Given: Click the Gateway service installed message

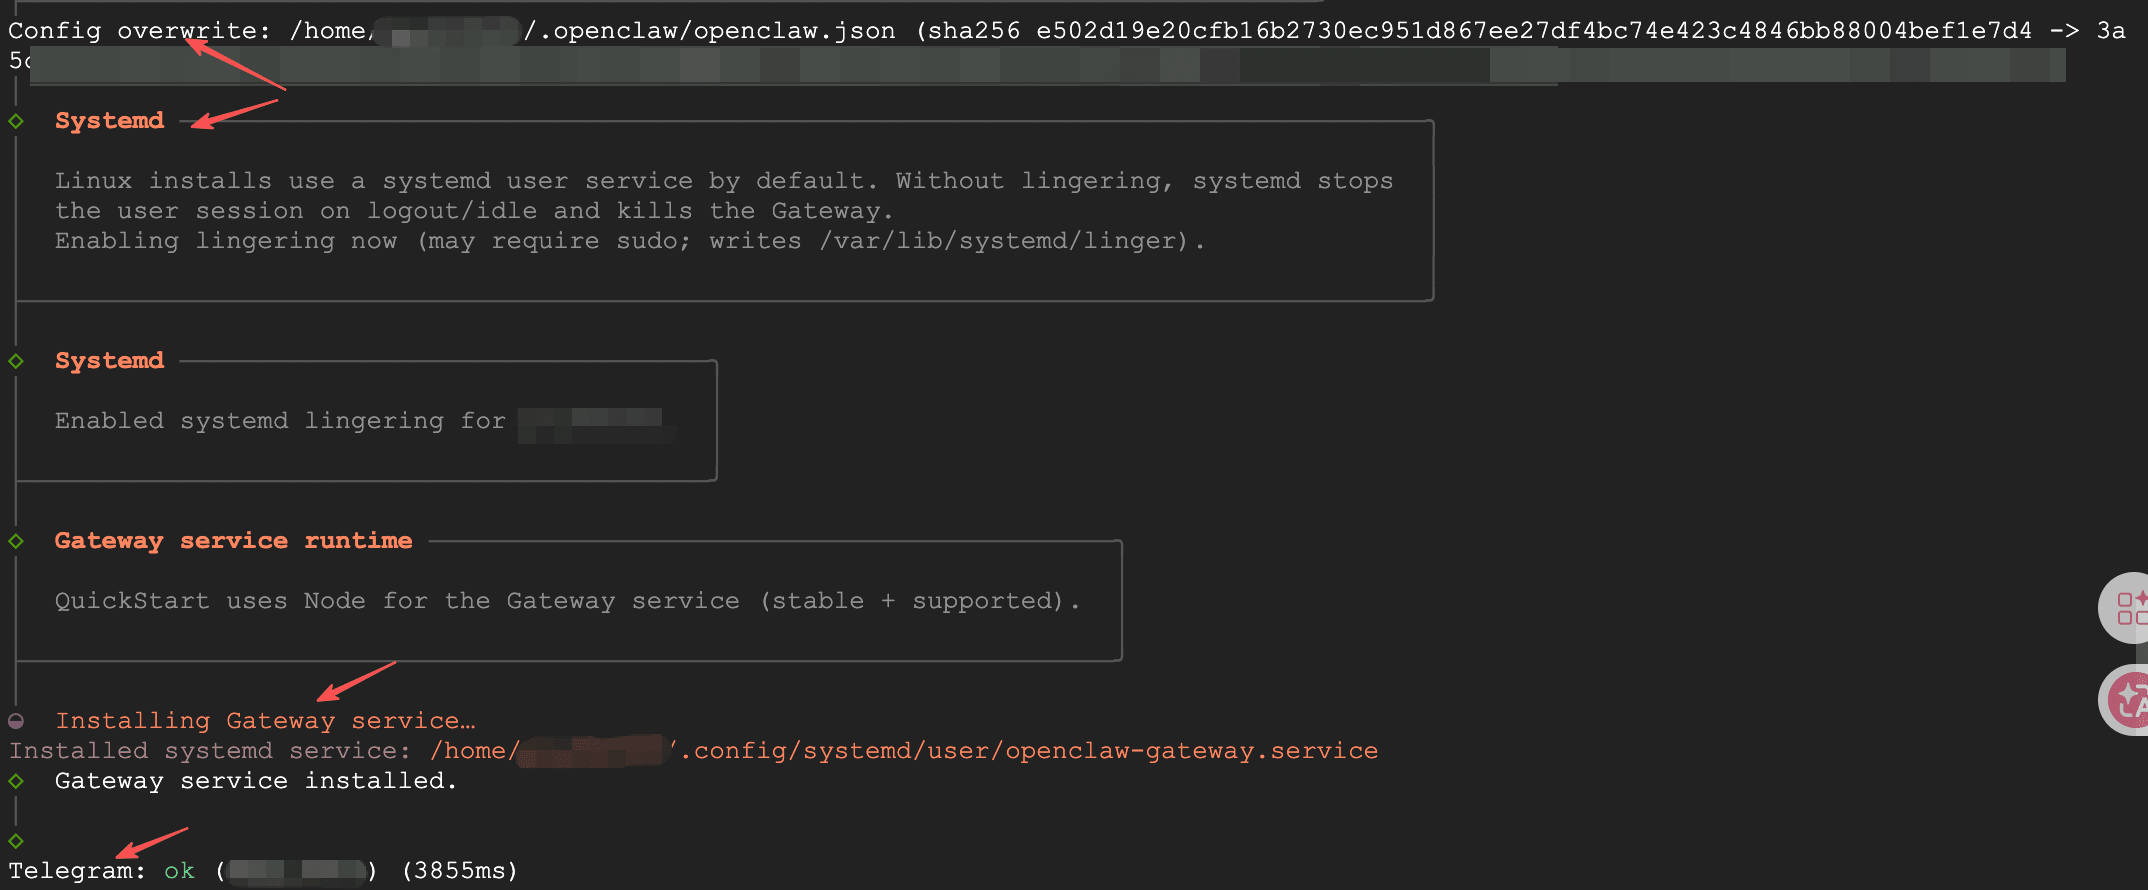Looking at the screenshot, I should (x=255, y=781).
